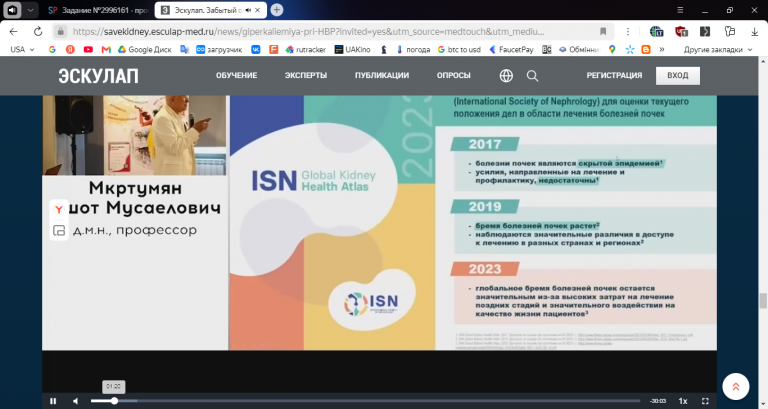Open the ЭКСПЕРТЫ menu item
Image resolution: width=768 pixels, height=409 pixels.
pos(306,75)
